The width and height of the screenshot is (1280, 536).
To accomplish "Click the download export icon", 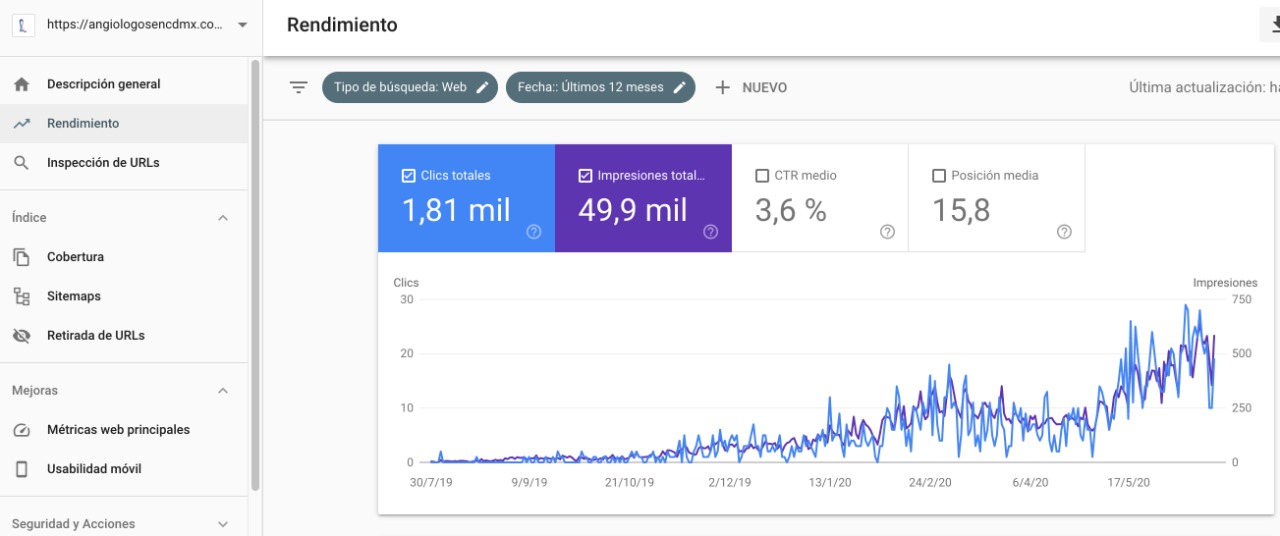I will point(1270,26).
